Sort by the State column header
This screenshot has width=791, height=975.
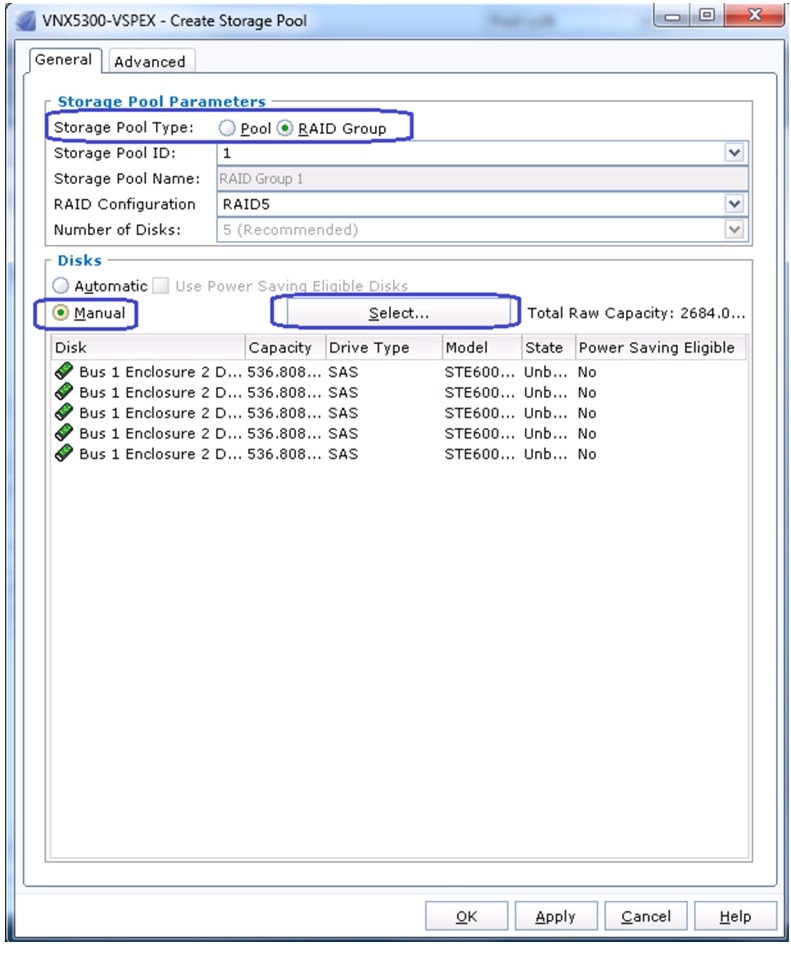click(548, 348)
